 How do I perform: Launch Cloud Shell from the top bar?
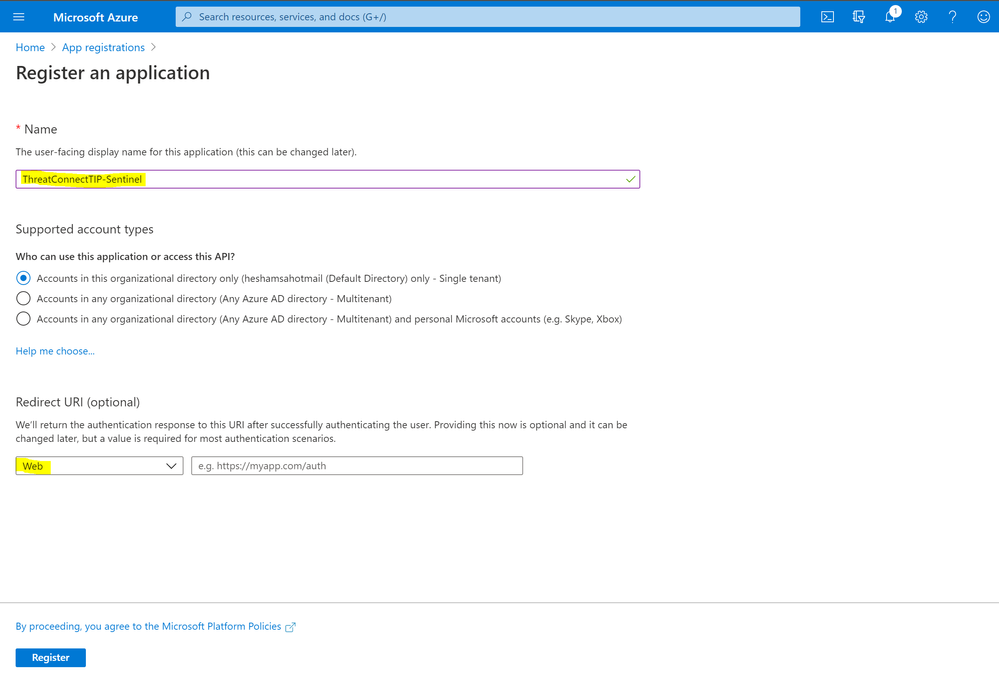pyautogui.click(x=827, y=17)
